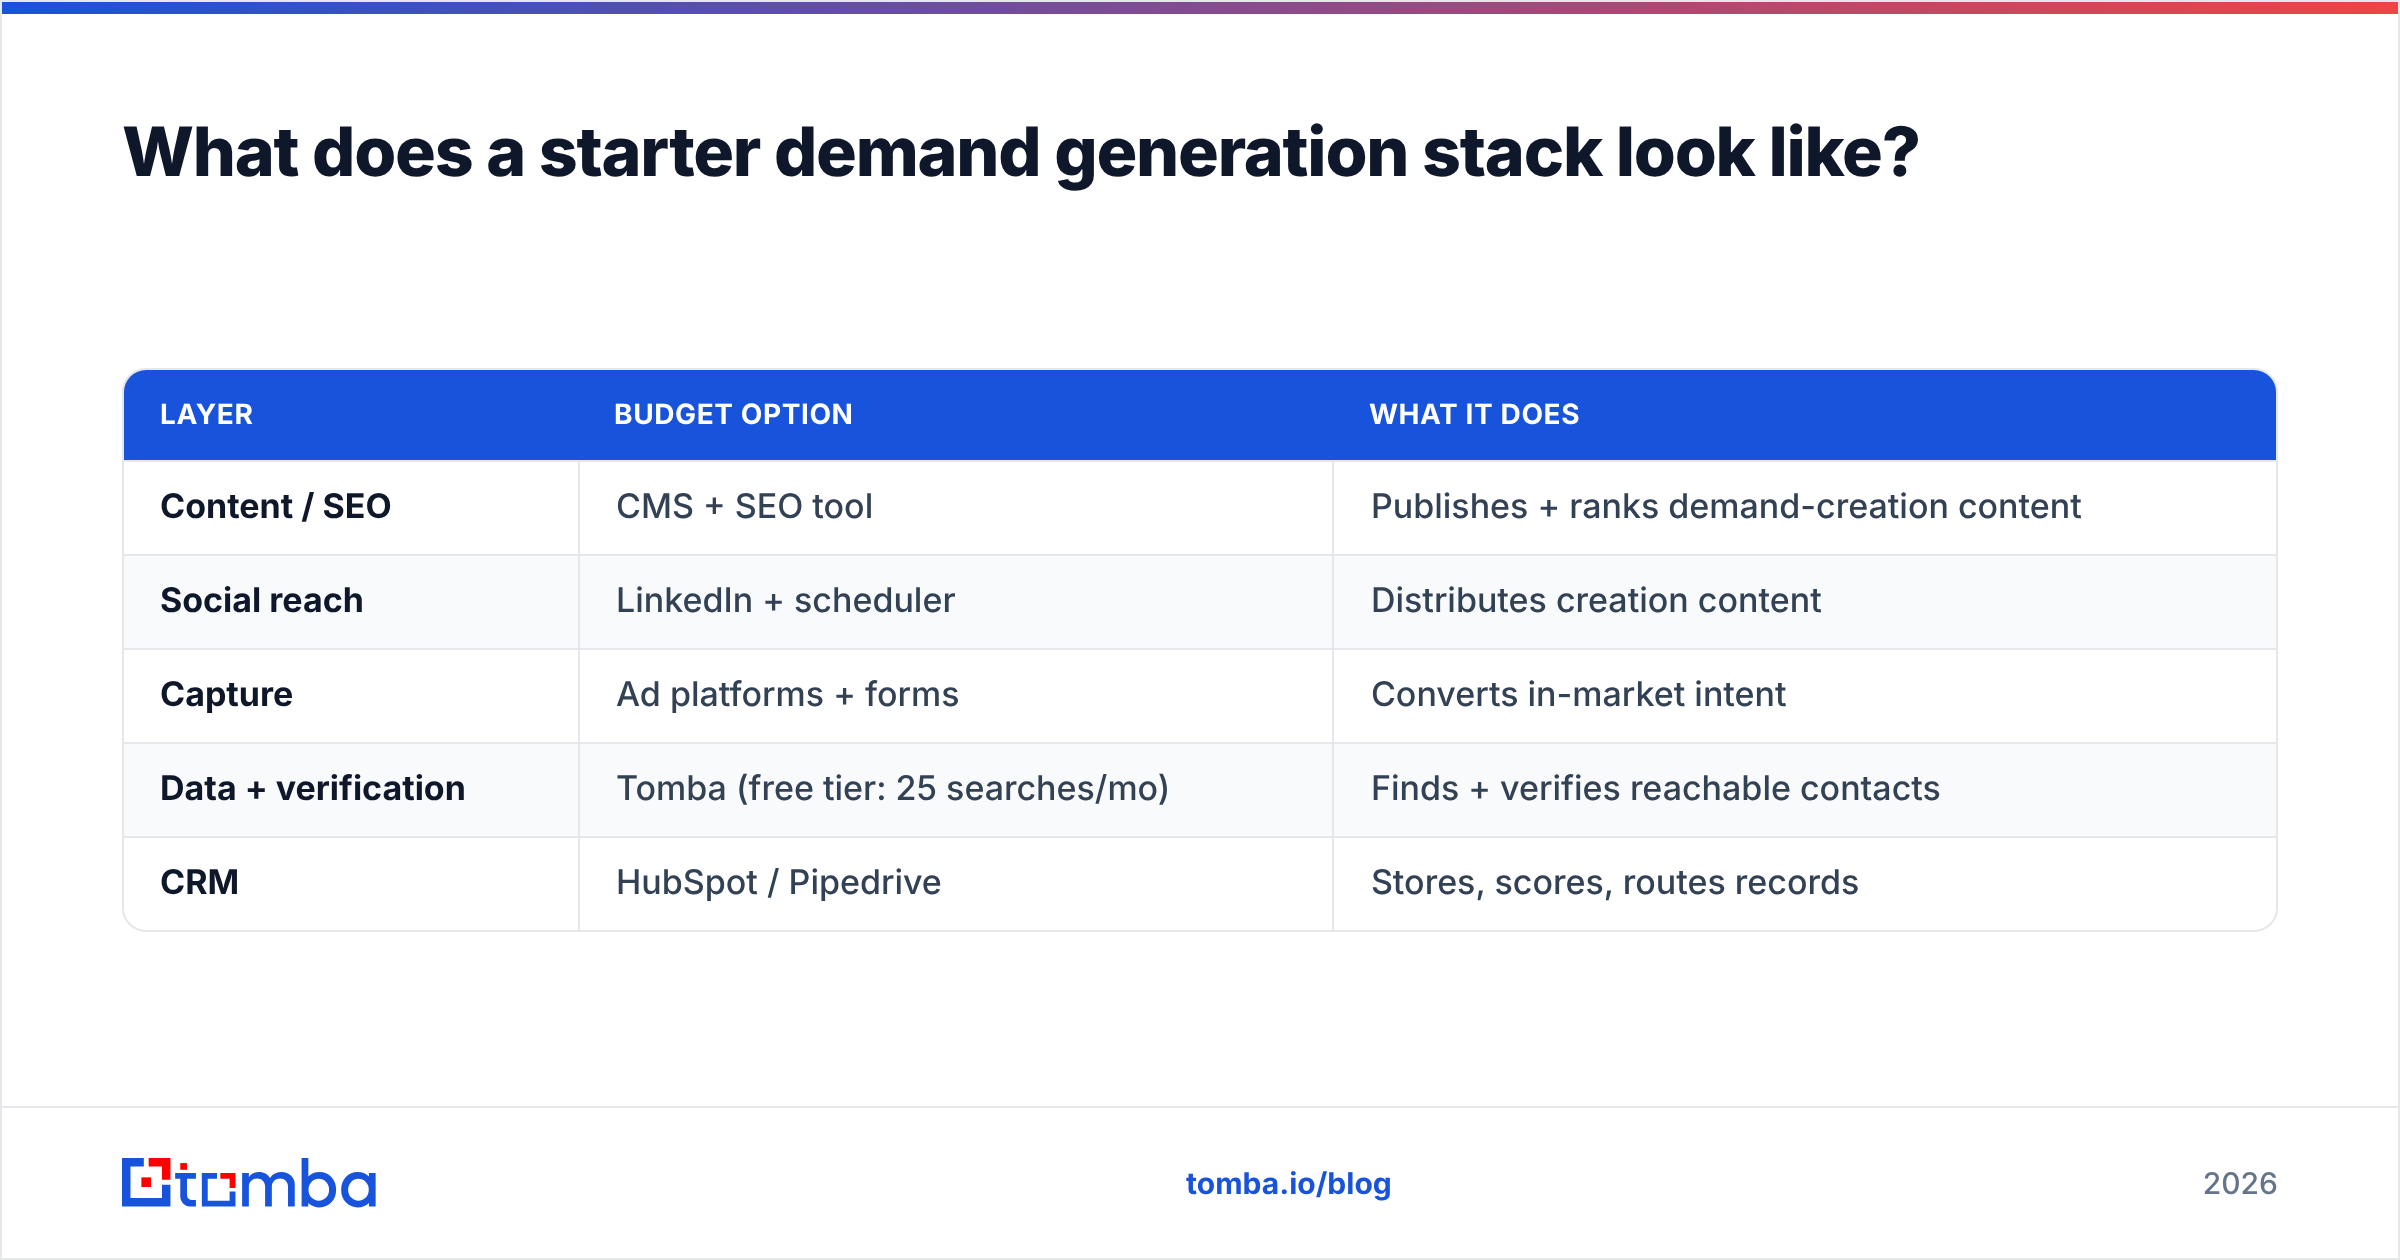Select the 'Social reach' cell

(351, 601)
